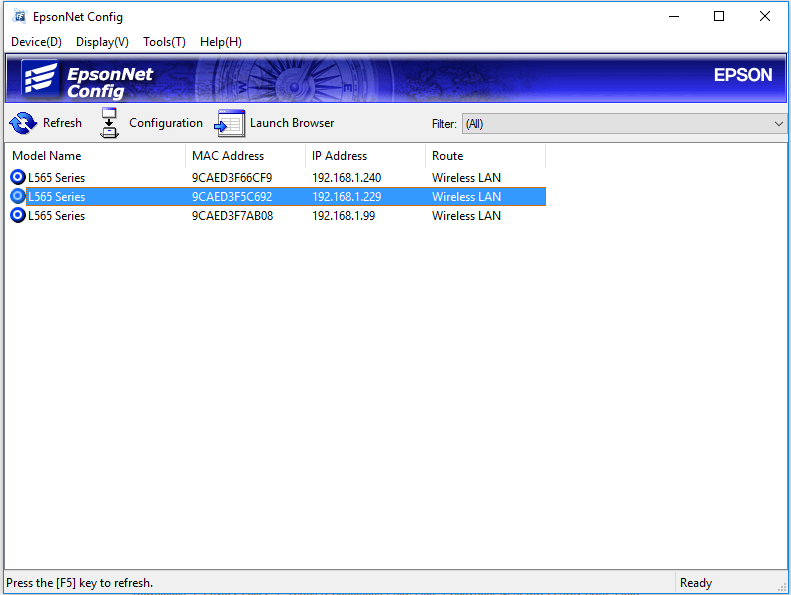Select L565 Series row with MAC 9CAED3F66CF9

pos(277,178)
